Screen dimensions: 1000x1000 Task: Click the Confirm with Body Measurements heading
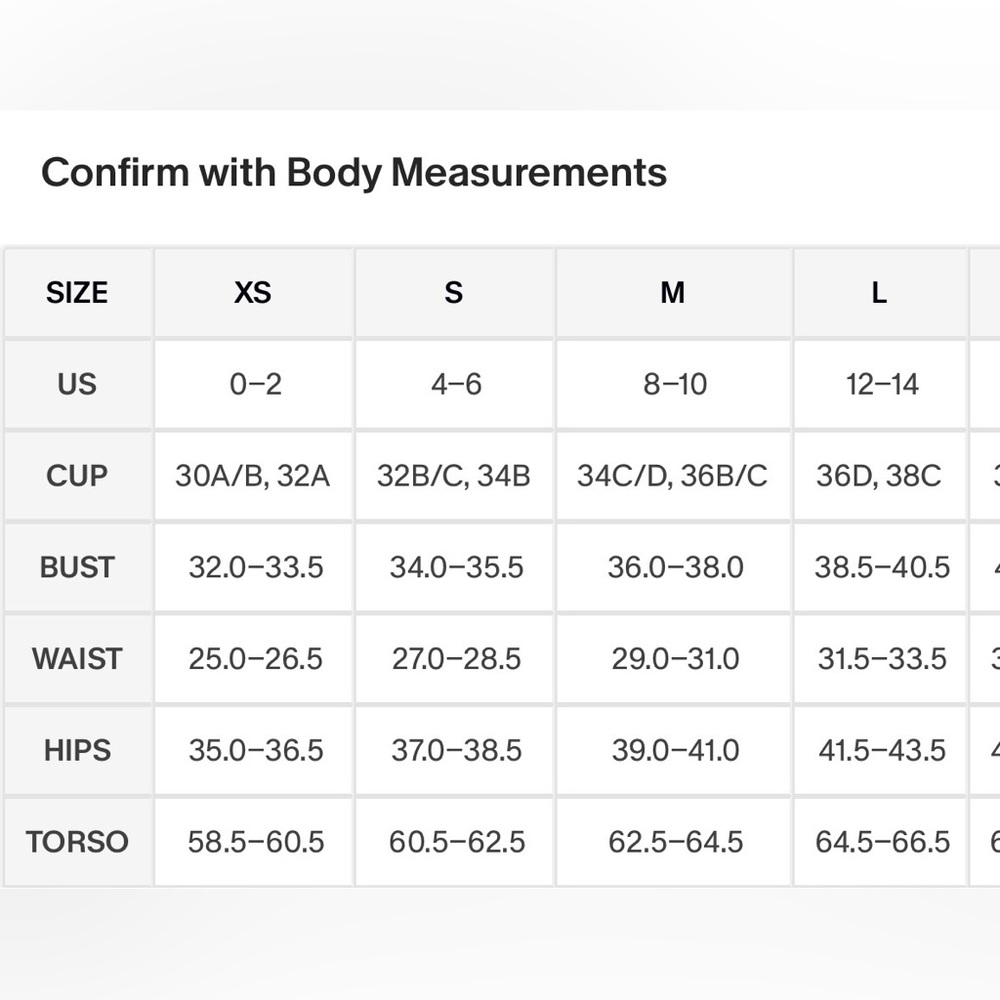[x=354, y=173]
